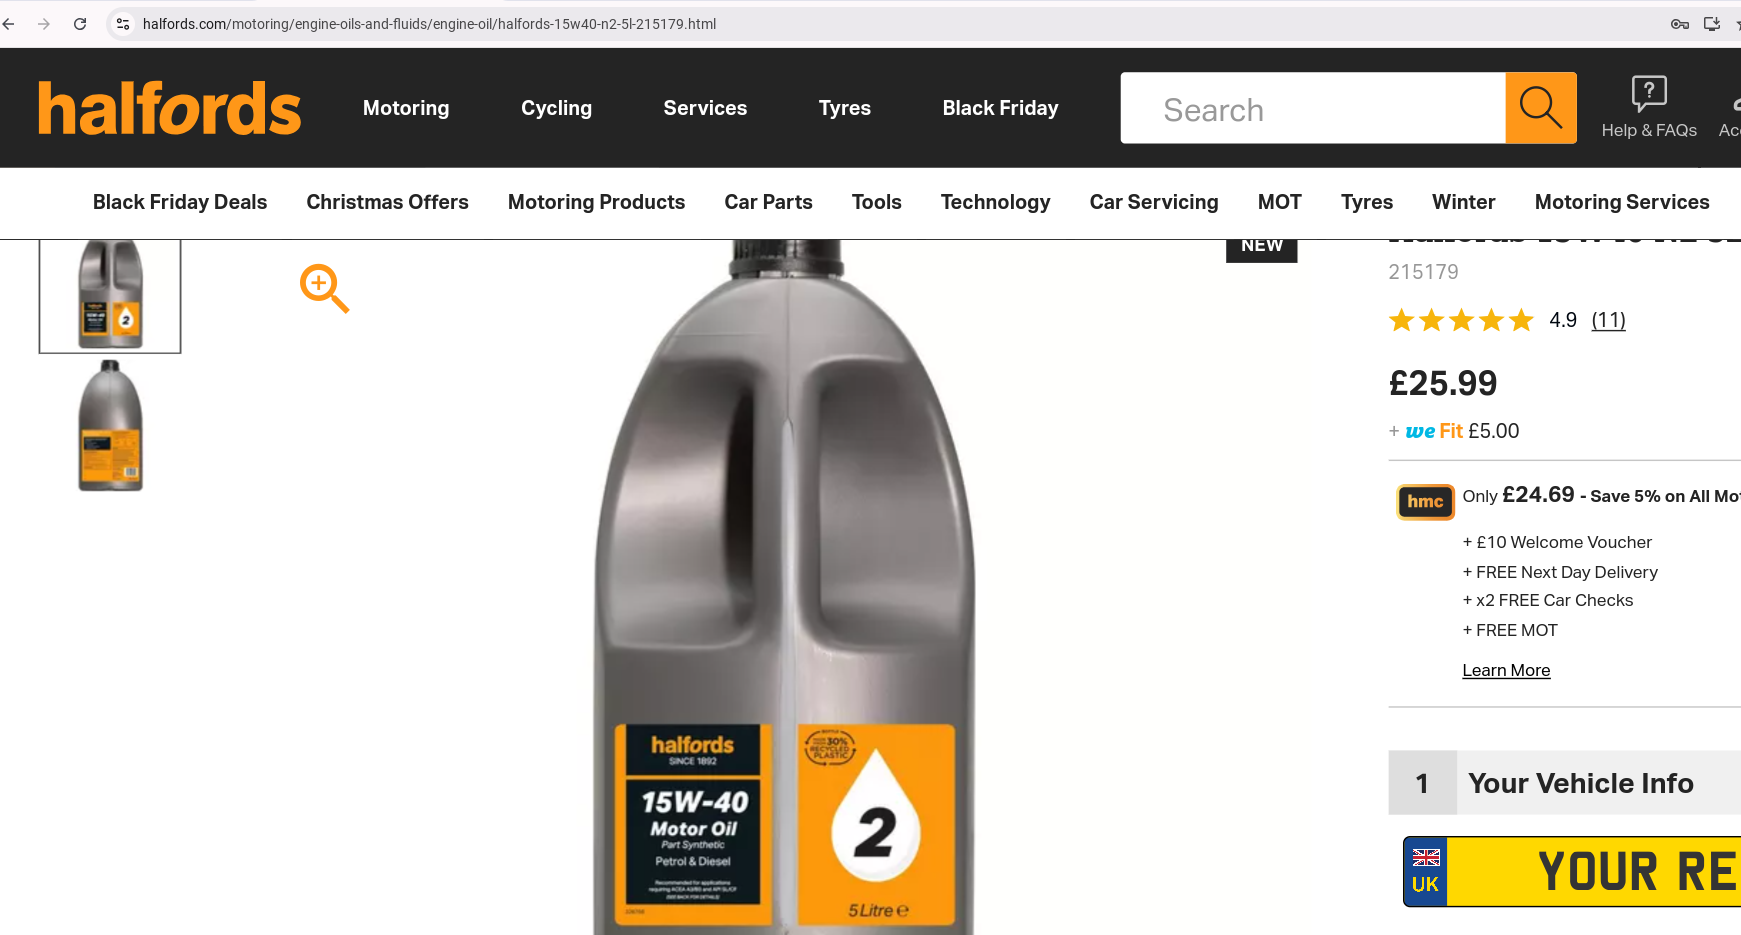Go back using the browser back arrow

pos(9,24)
